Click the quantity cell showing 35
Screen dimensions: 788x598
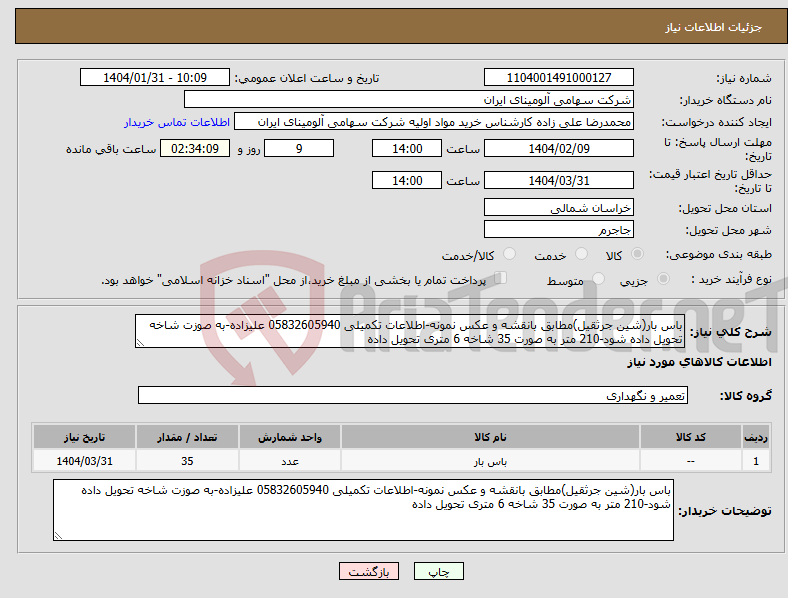(x=187, y=461)
